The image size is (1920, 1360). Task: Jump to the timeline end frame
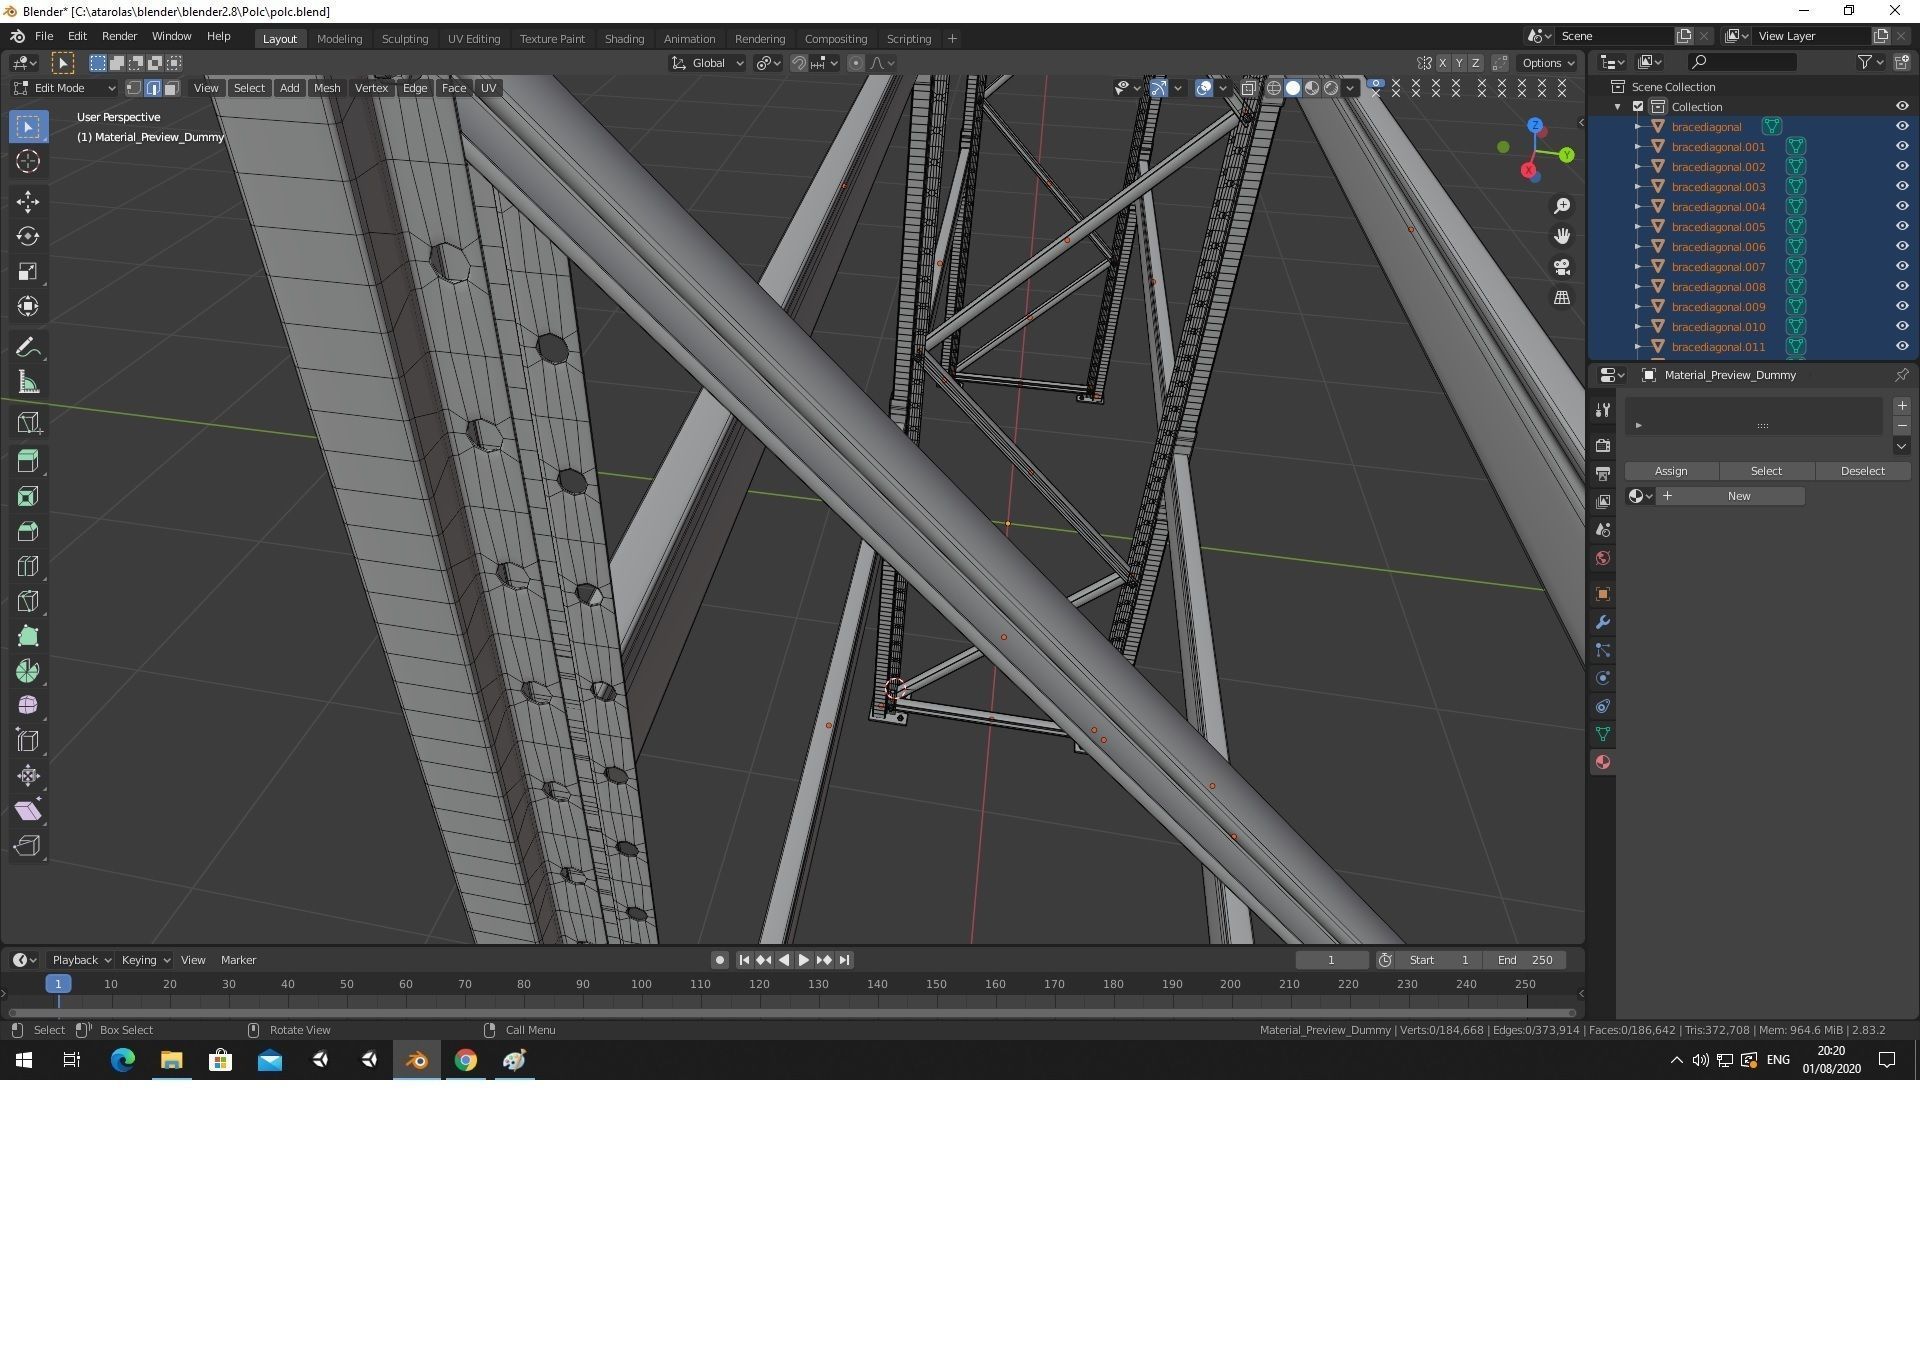(844, 960)
